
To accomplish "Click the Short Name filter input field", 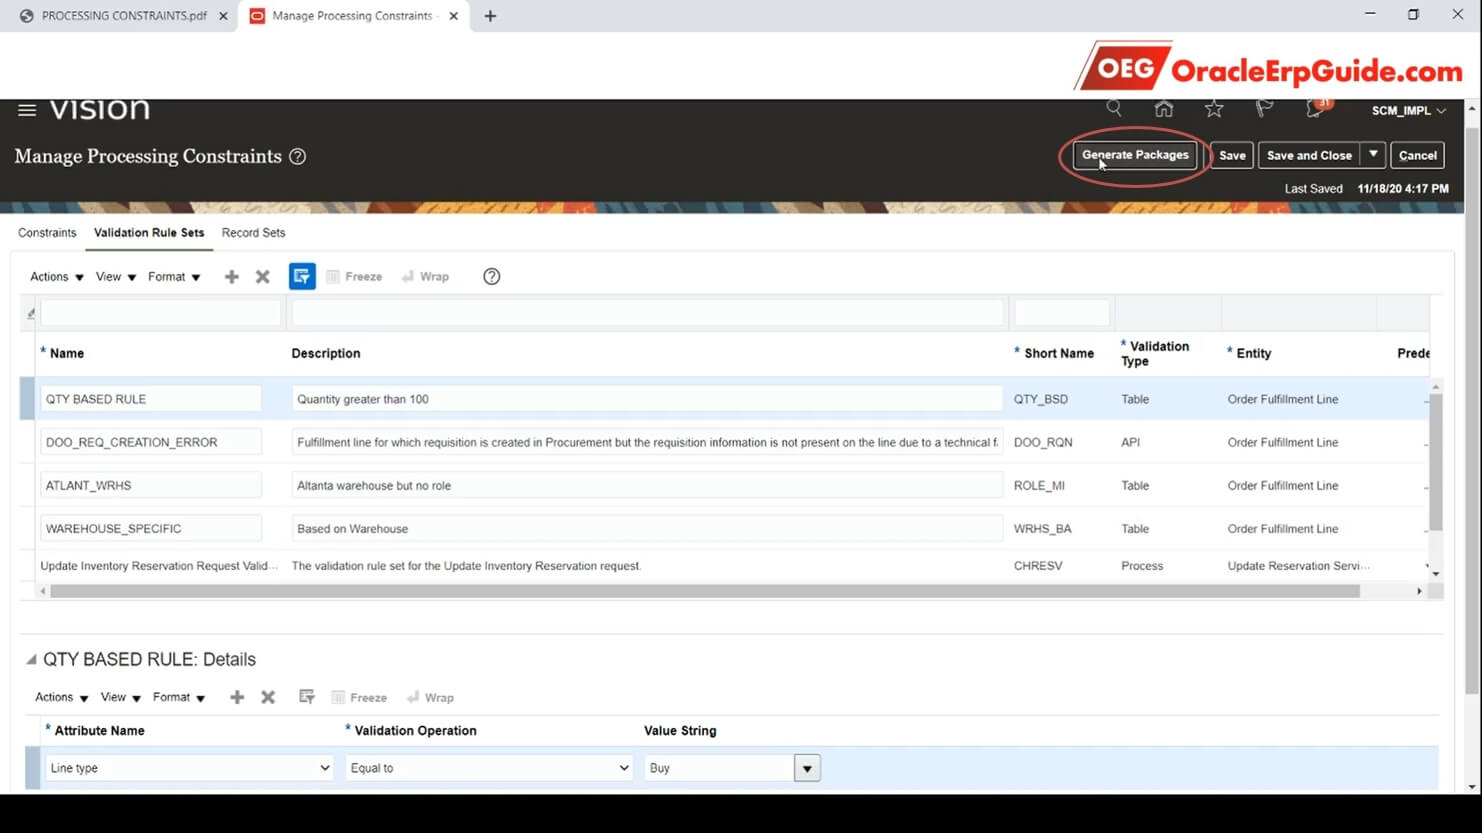I will pos(1062,313).
